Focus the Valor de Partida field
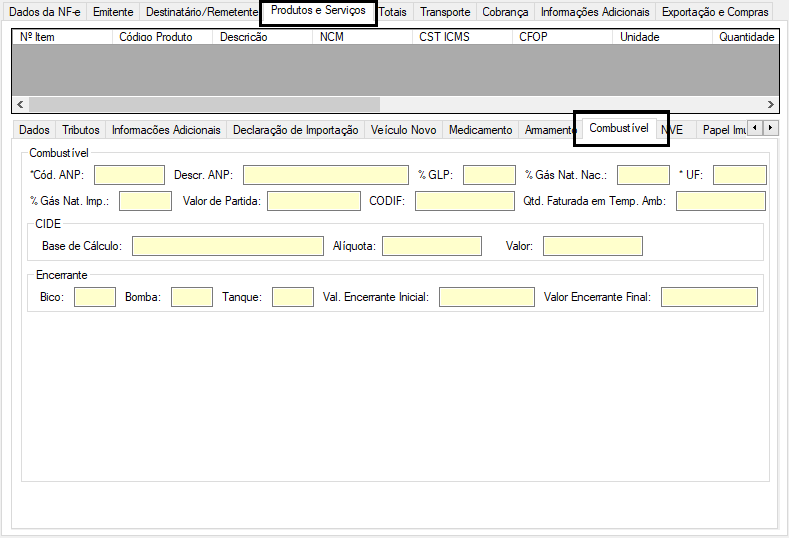789x538 pixels. [x=314, y=201]
